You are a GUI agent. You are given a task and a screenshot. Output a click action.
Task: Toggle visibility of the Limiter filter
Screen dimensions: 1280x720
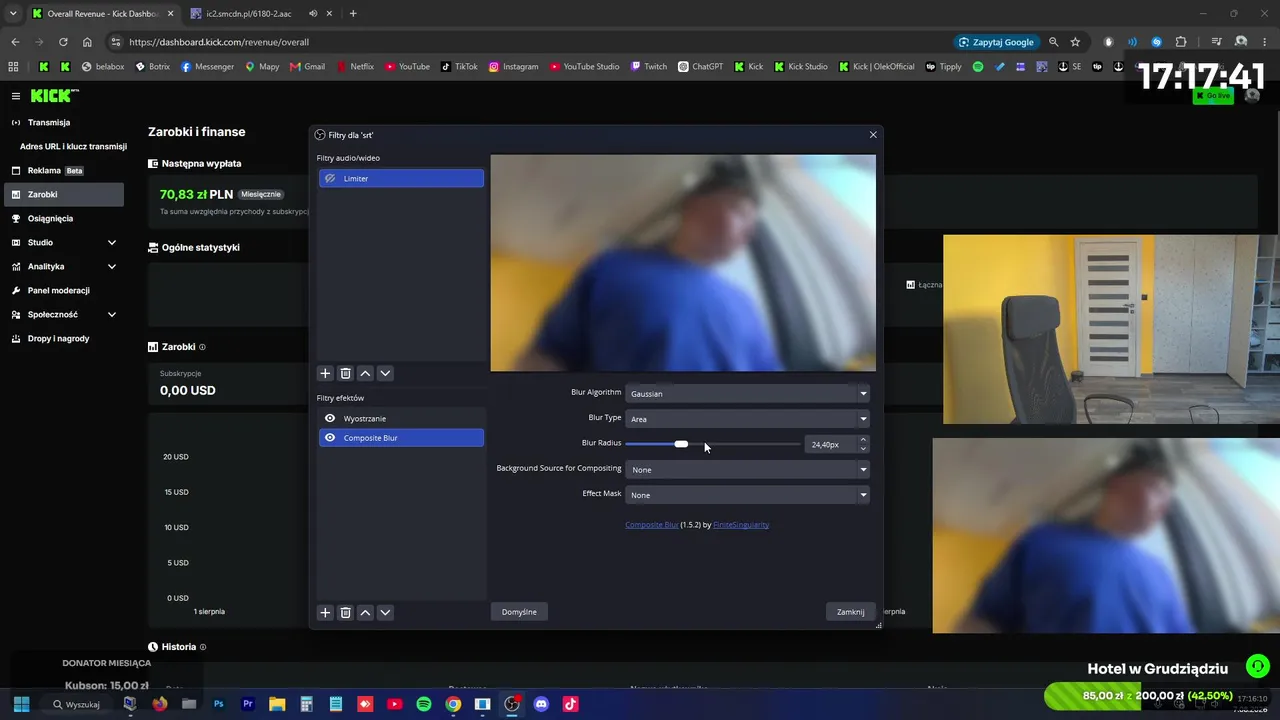[330, 178]
